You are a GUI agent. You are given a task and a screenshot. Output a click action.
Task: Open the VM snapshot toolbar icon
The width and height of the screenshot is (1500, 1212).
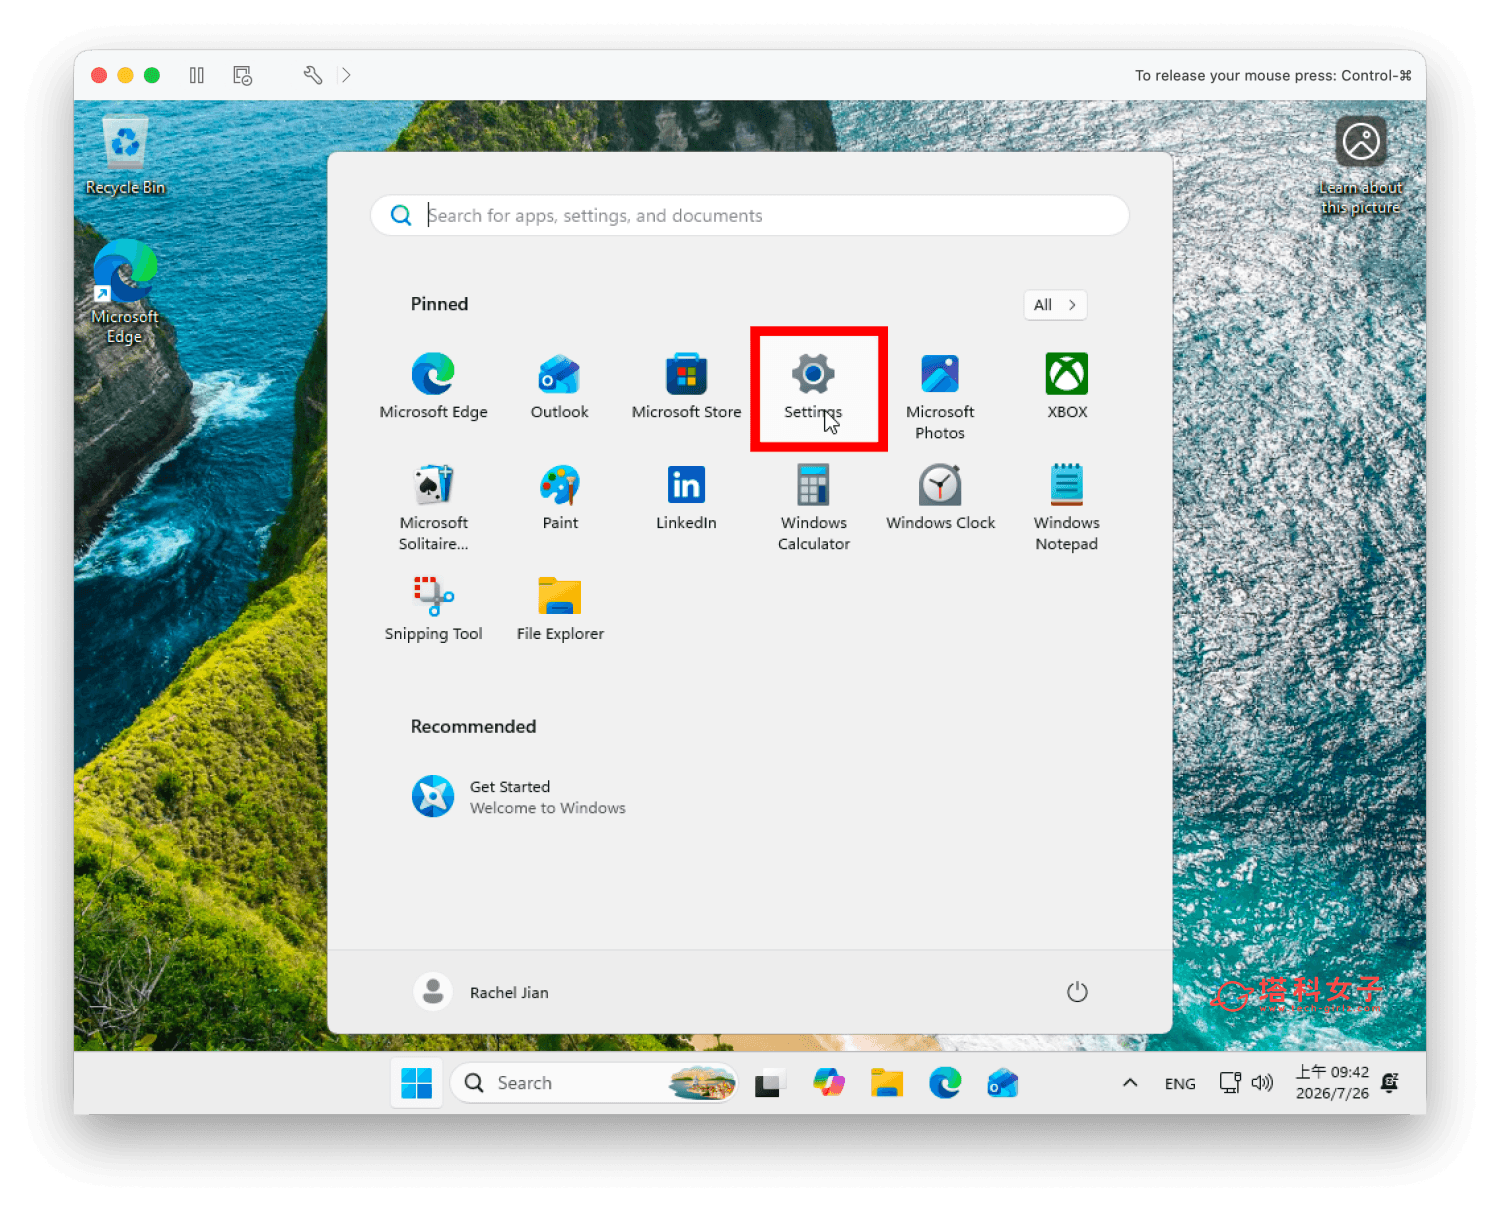pyautogui.click(x=243, y=75)
